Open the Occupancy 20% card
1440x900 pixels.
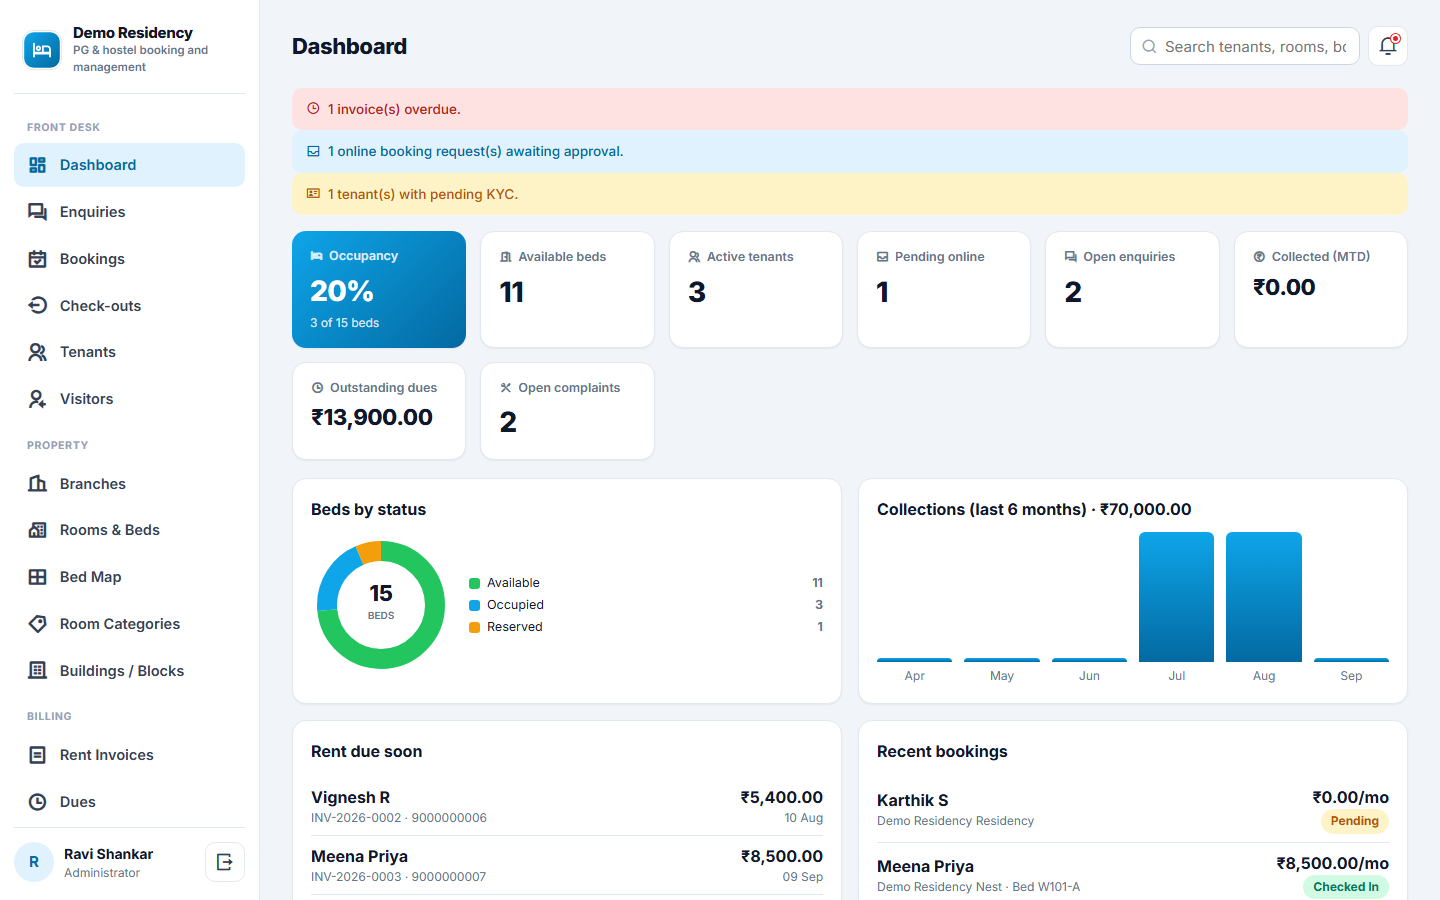(x=379, y=290)
